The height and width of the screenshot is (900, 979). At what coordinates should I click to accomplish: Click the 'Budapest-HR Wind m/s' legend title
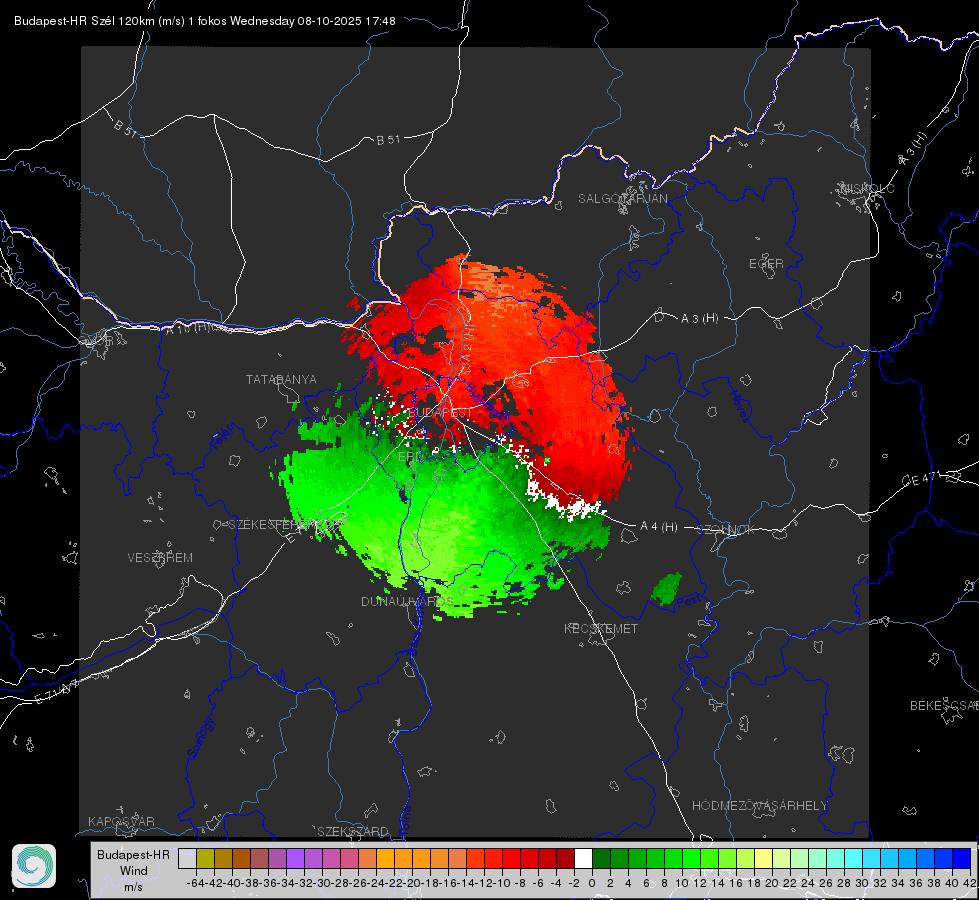(x=134, y=871)
